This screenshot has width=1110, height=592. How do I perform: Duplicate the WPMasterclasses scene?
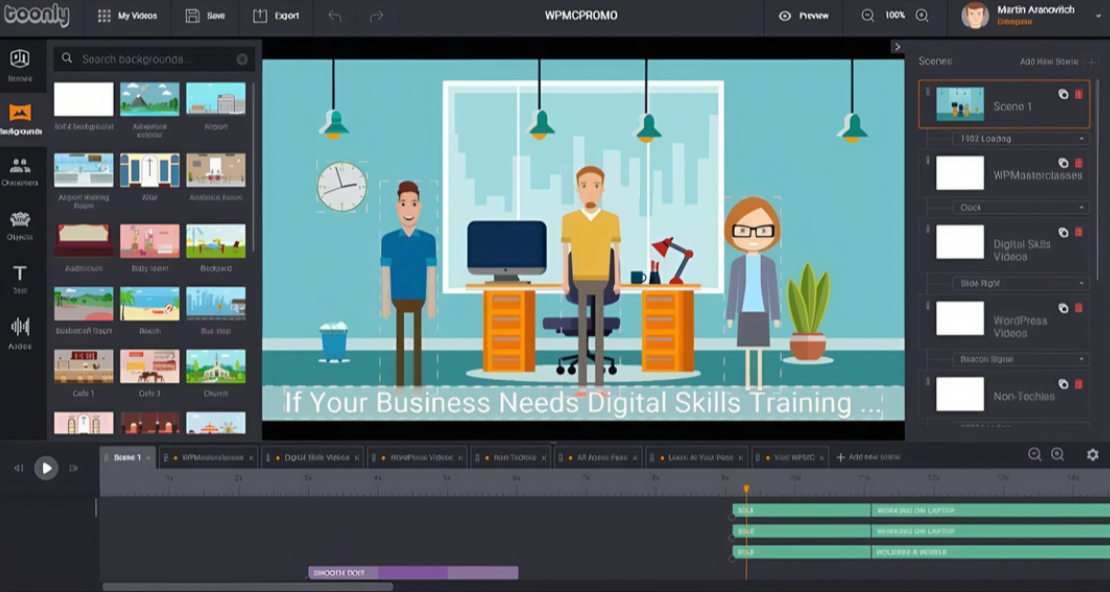(x=1063, y=163)
